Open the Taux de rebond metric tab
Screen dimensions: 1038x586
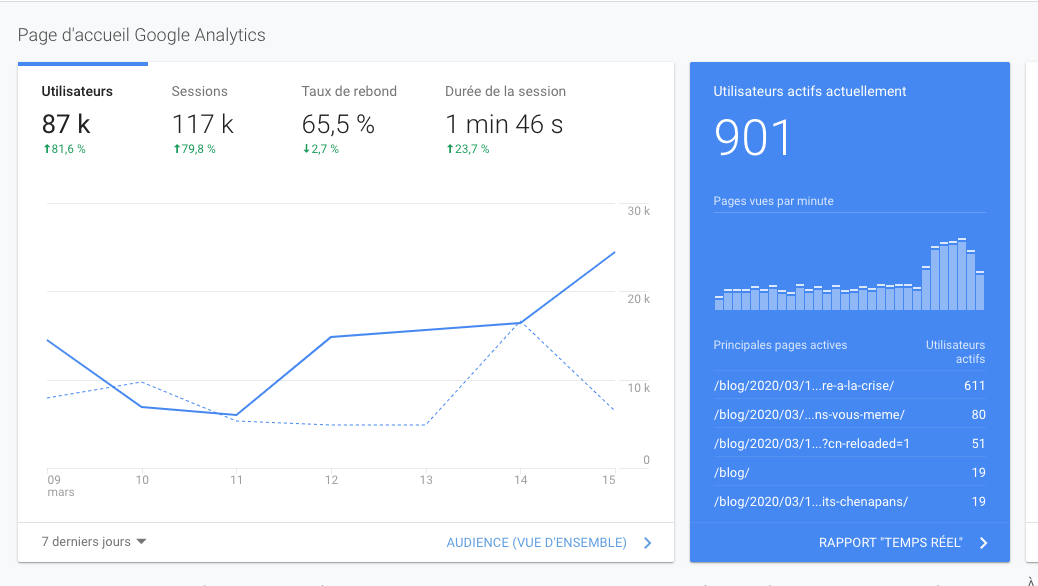[x=350, y=119]
